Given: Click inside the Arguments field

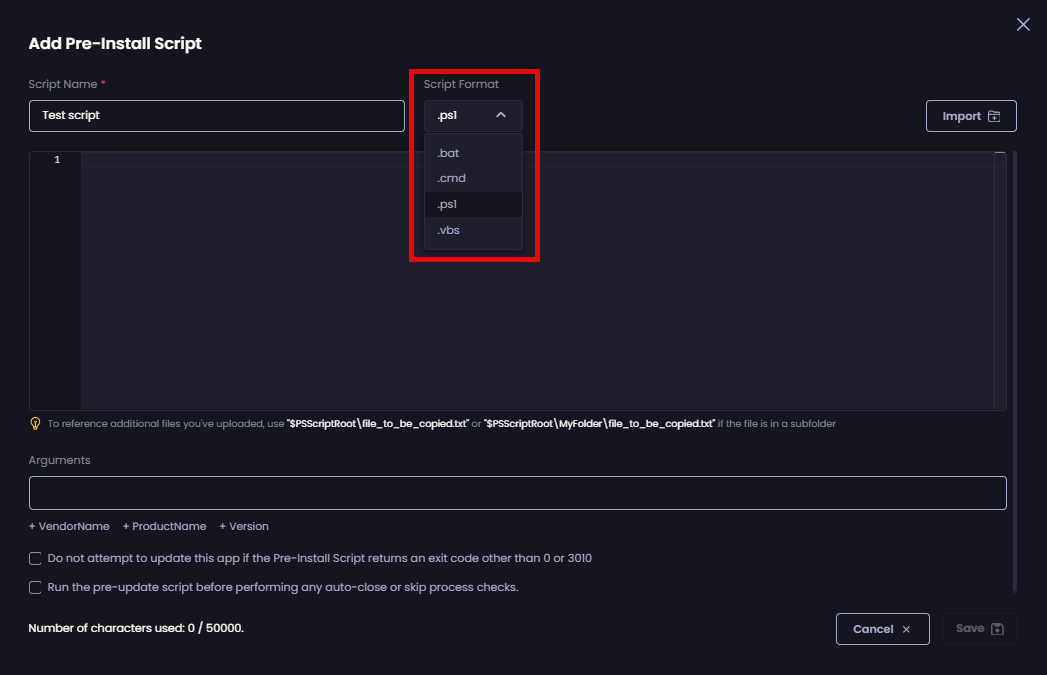Looking at the screenshot, I should pyautogui.click(x=517, y=492).
